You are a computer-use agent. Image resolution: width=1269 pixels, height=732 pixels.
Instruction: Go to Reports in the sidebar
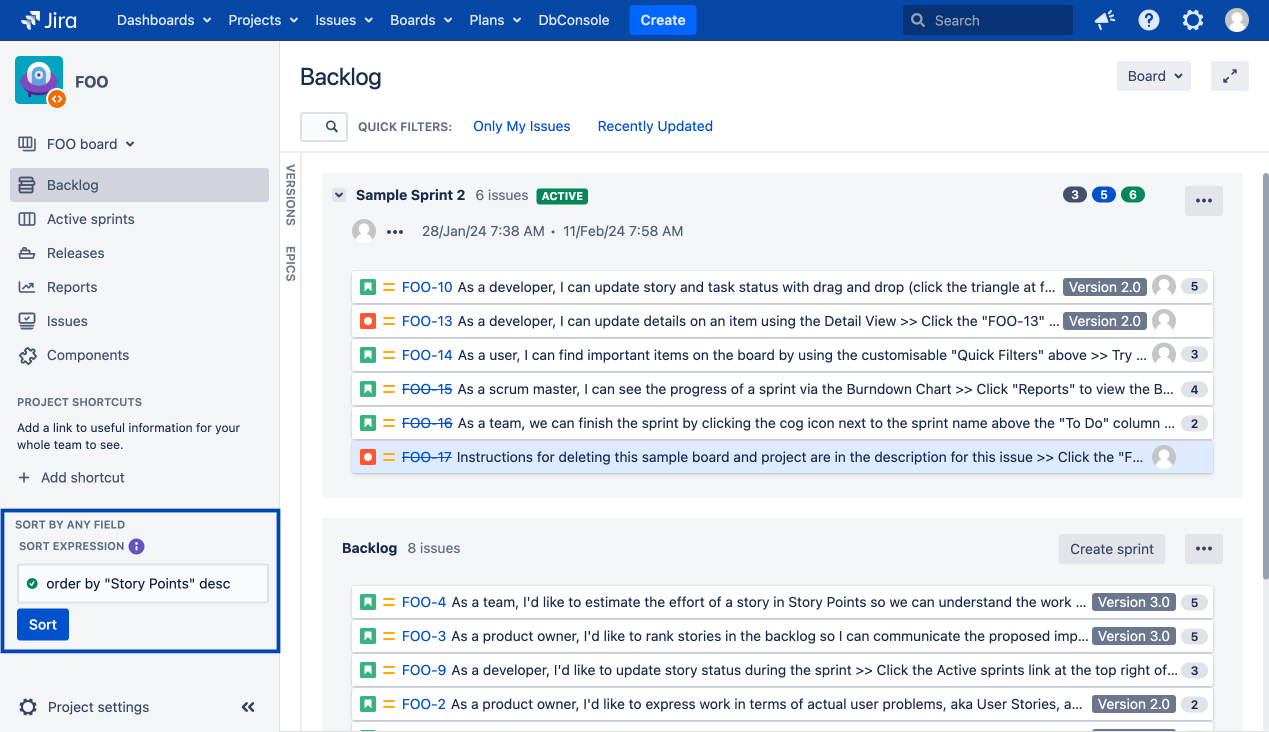pos(140,287)
